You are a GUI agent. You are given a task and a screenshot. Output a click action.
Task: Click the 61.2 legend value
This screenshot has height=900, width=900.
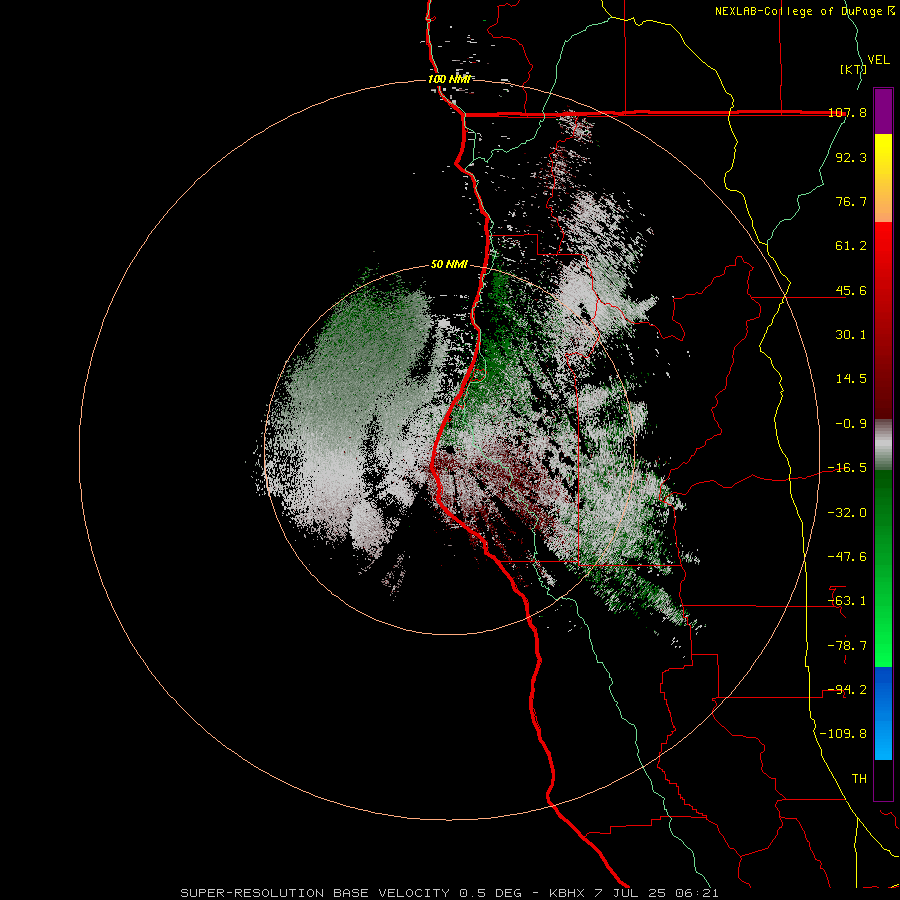tap(851, 246)
